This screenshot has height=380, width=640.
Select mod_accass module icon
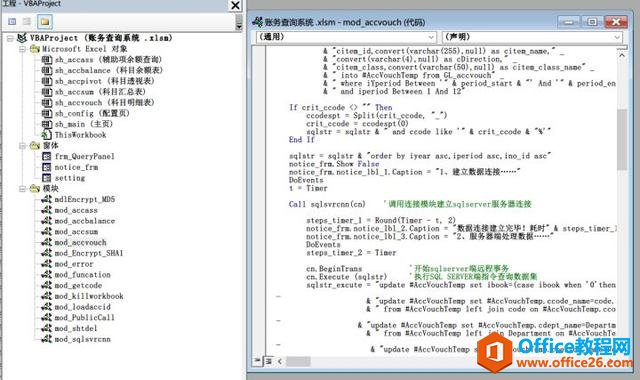(x=47, y=210)
